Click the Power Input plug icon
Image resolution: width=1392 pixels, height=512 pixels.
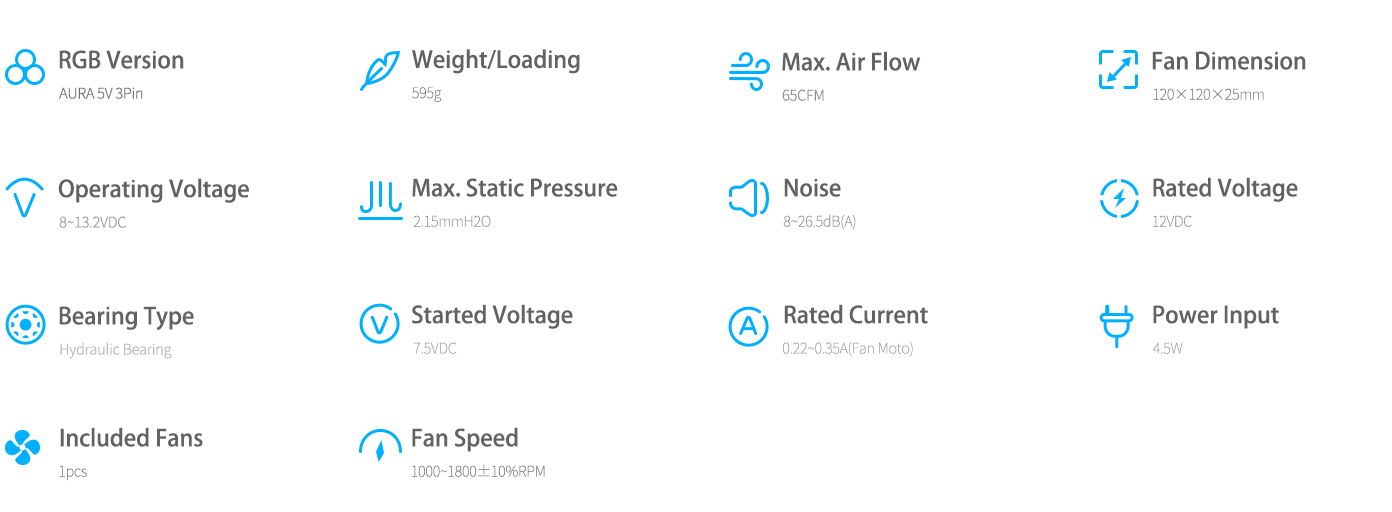pyautogui.click(x=1116, y=326)
